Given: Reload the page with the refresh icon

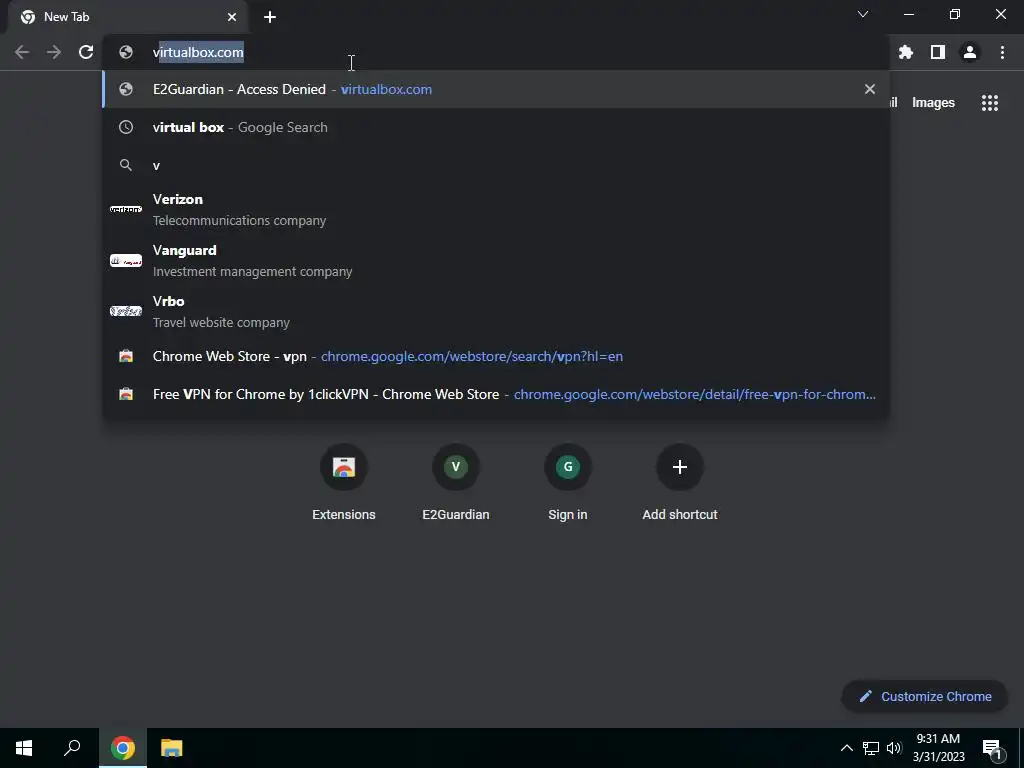Looking at the screenshot, I should click(86, 52).
